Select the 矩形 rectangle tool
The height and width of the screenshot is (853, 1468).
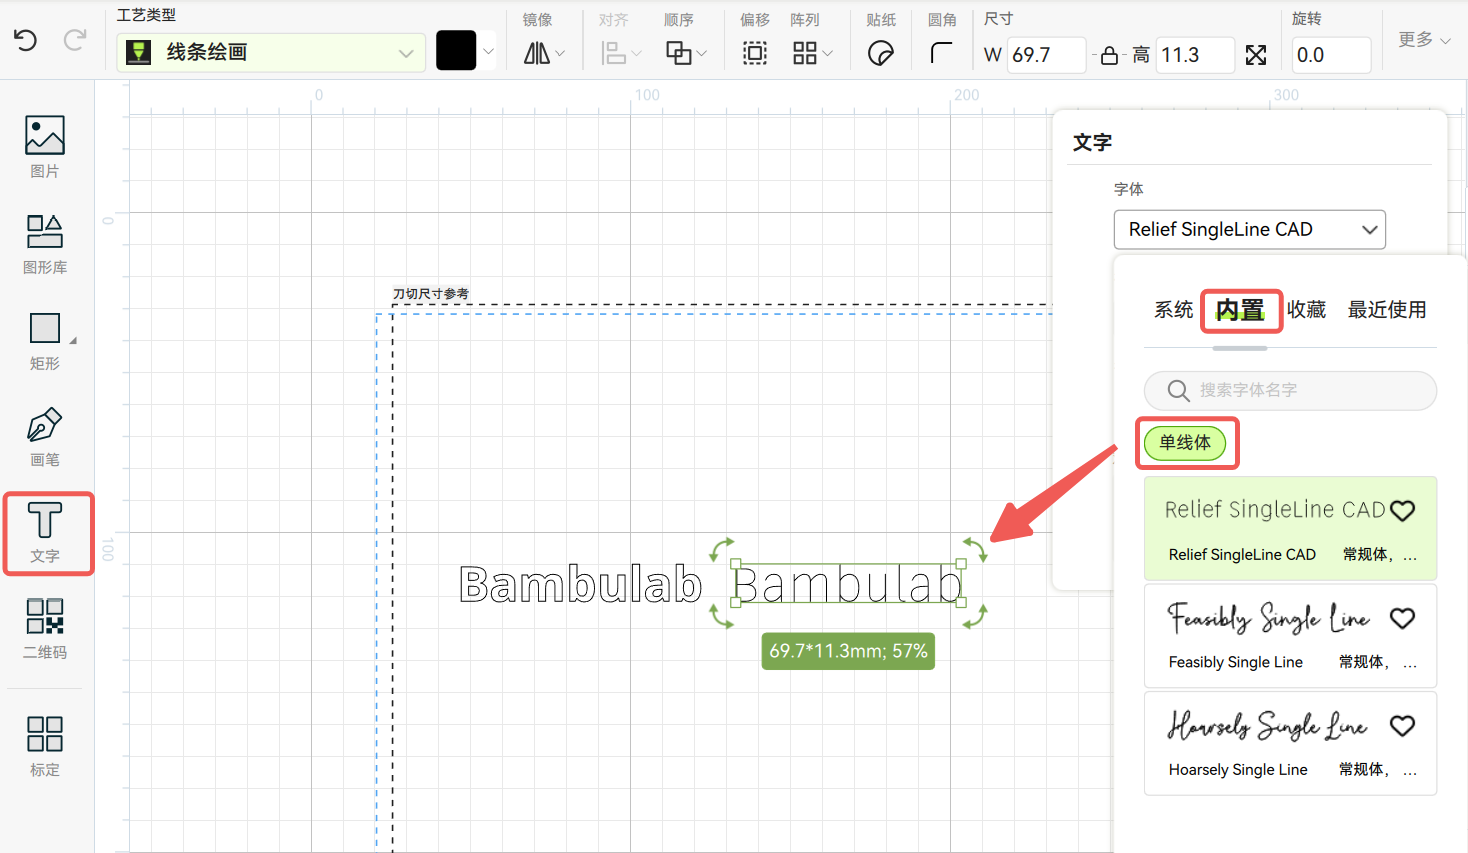45,341
